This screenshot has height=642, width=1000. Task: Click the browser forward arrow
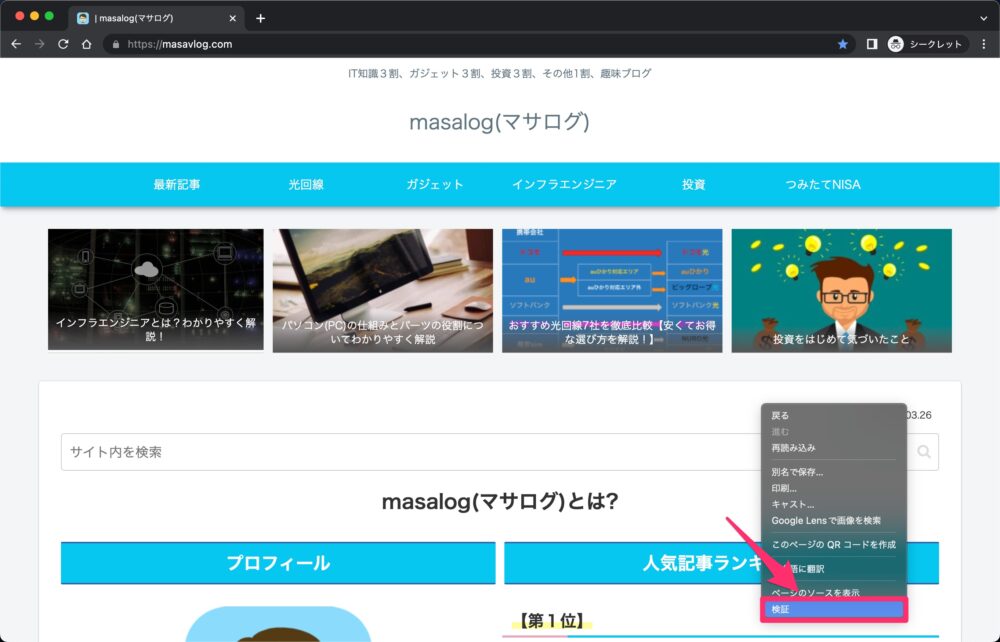pos(40,44)
